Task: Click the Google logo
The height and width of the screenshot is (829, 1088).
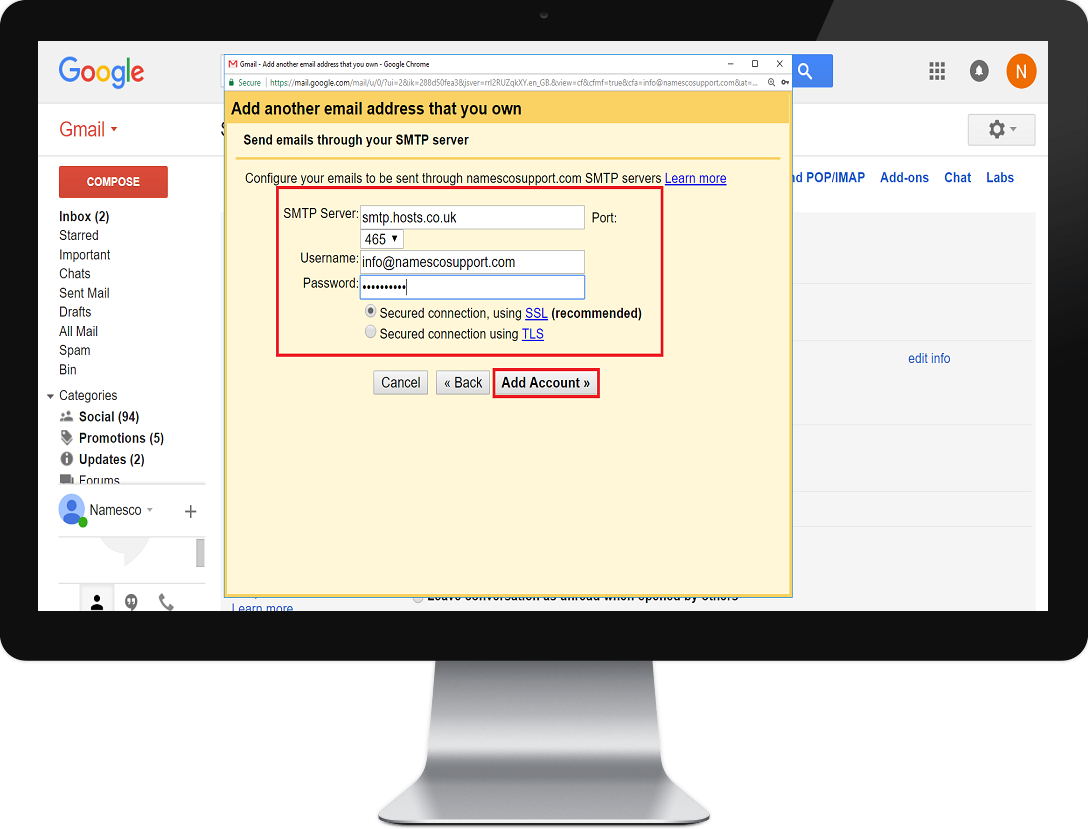Action: 101,72
